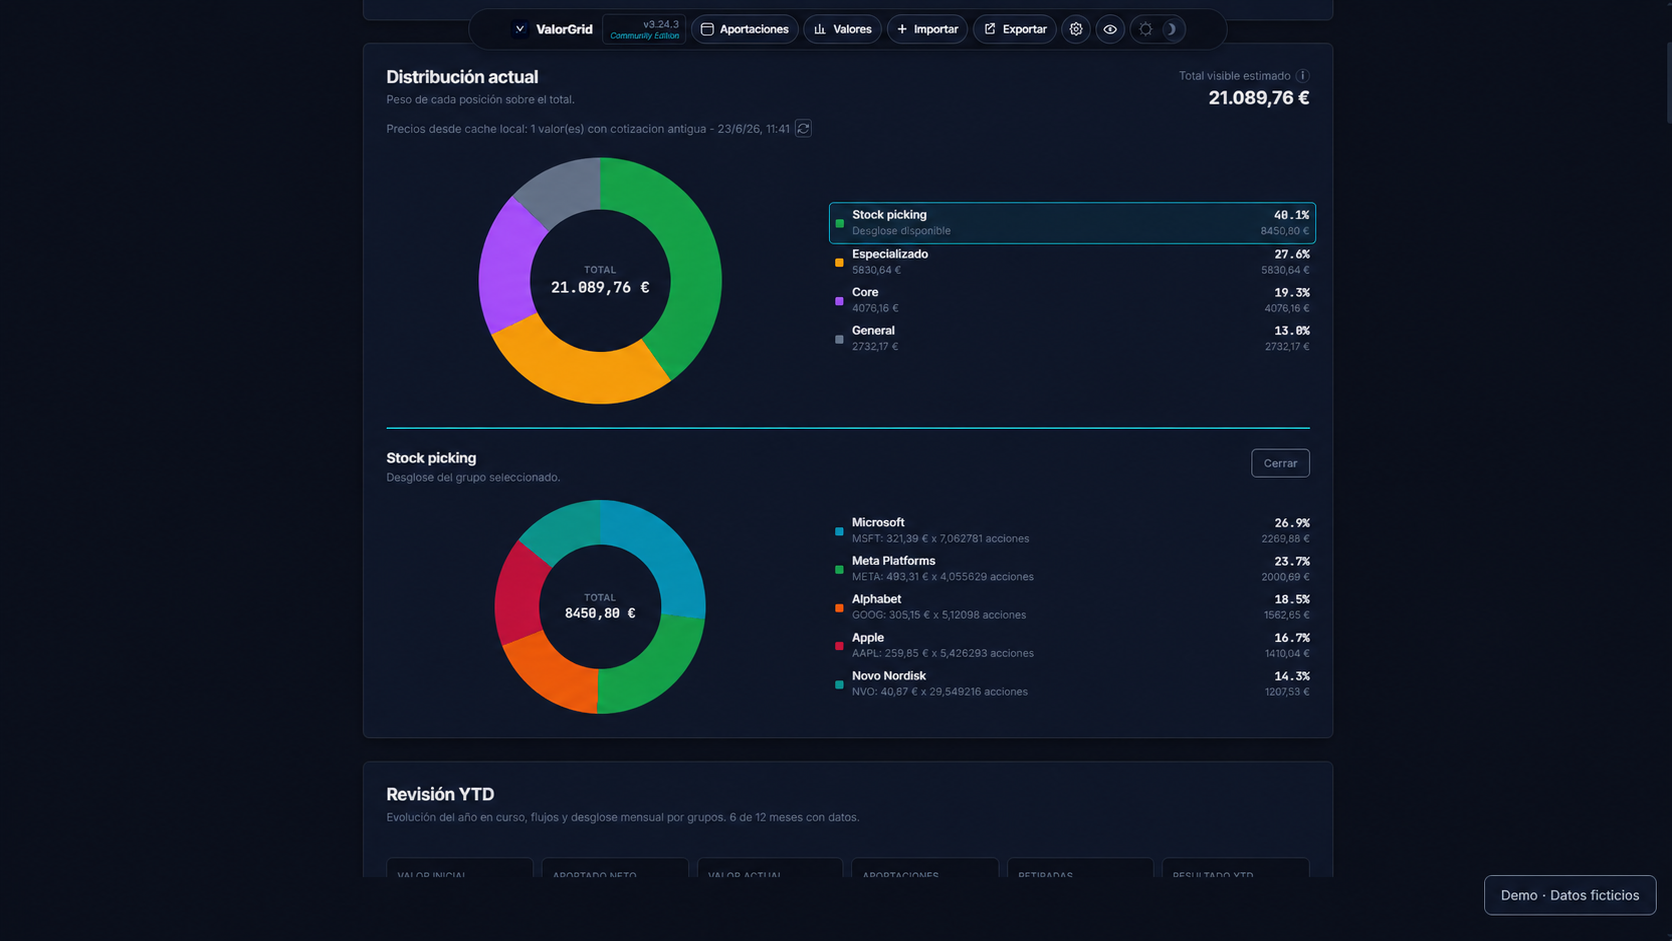
Task: Click the Meta Platforms holding row
Action: pyautogui.click(x=1072, y=568)
